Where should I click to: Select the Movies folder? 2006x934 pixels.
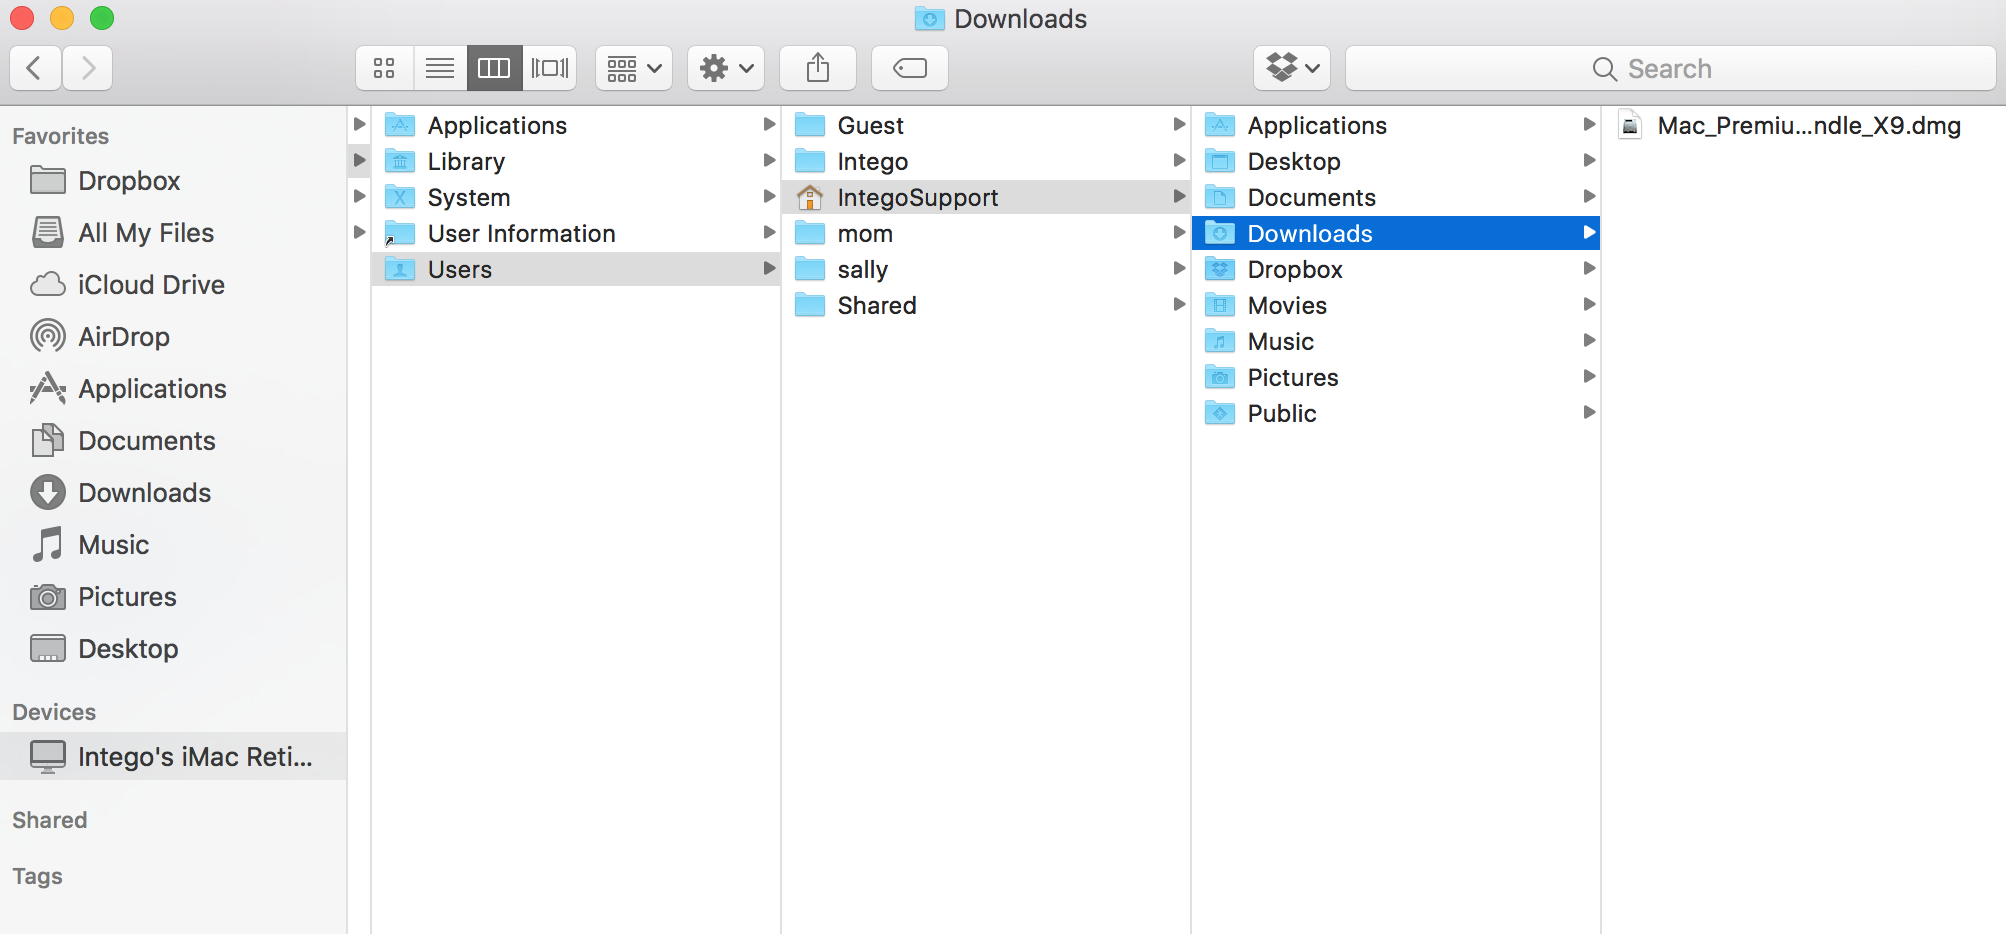coord(1396,305)
